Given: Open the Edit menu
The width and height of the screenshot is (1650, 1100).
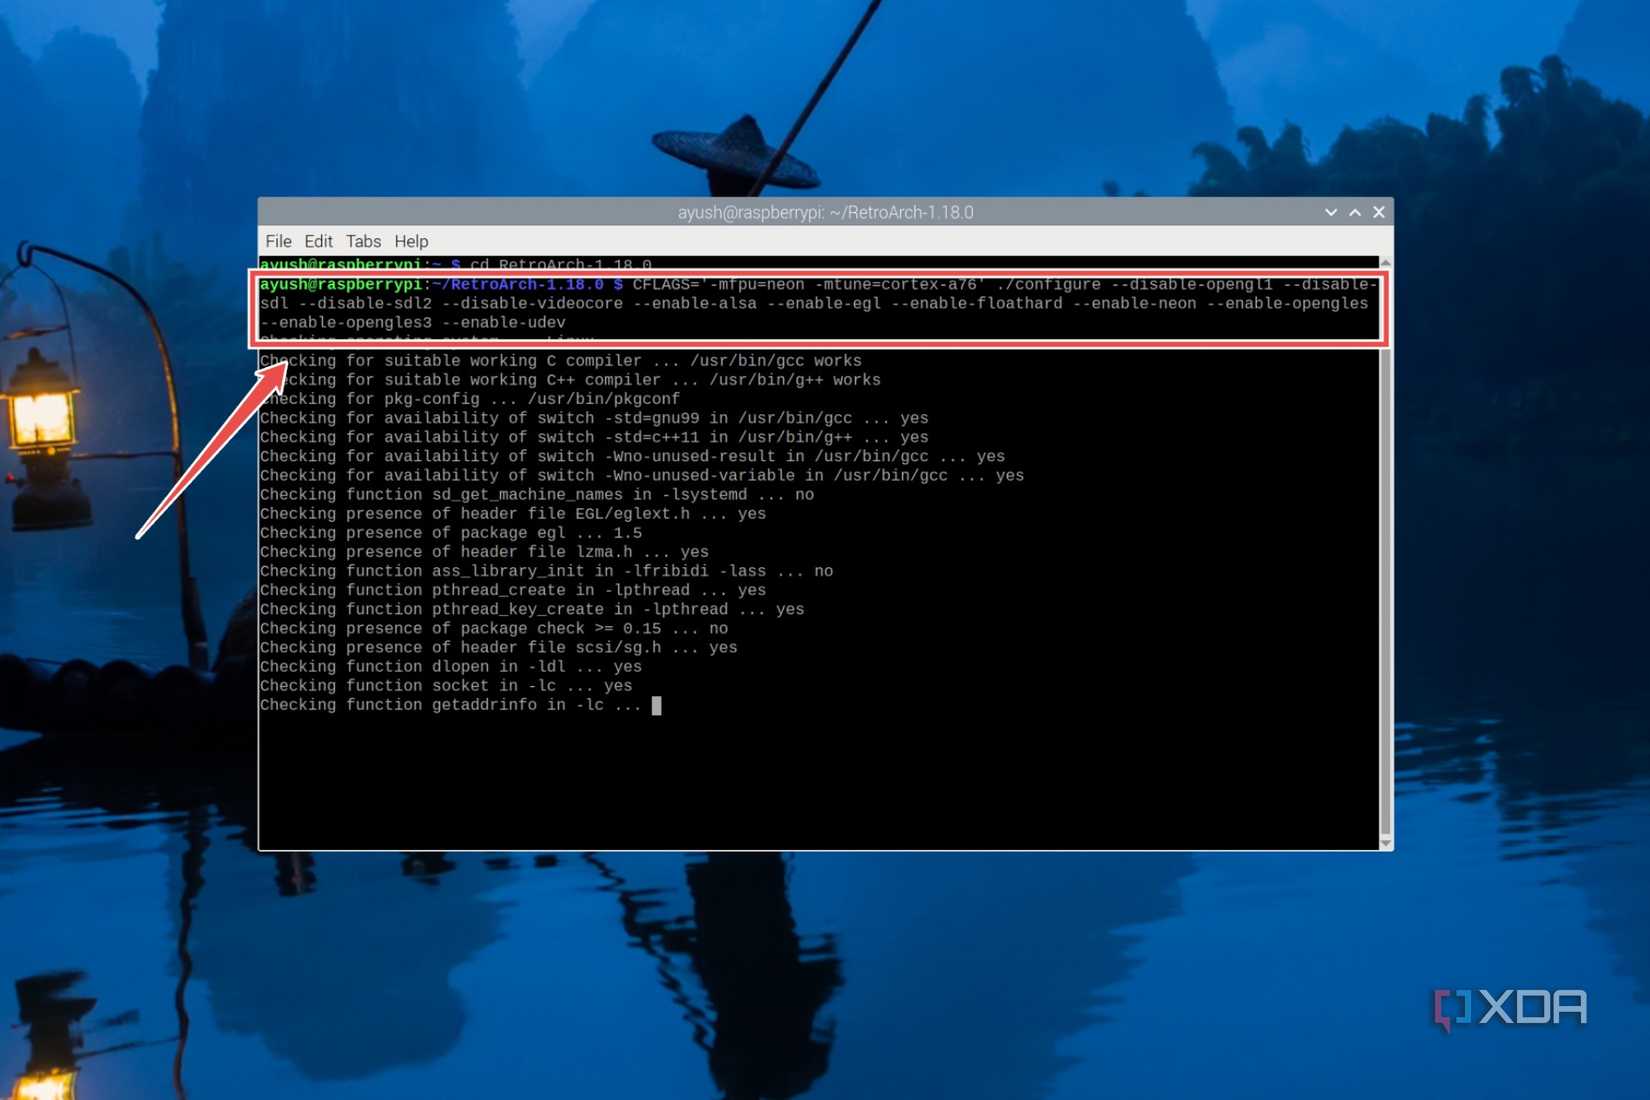Looking at the screenshot, I should point(318,241).
